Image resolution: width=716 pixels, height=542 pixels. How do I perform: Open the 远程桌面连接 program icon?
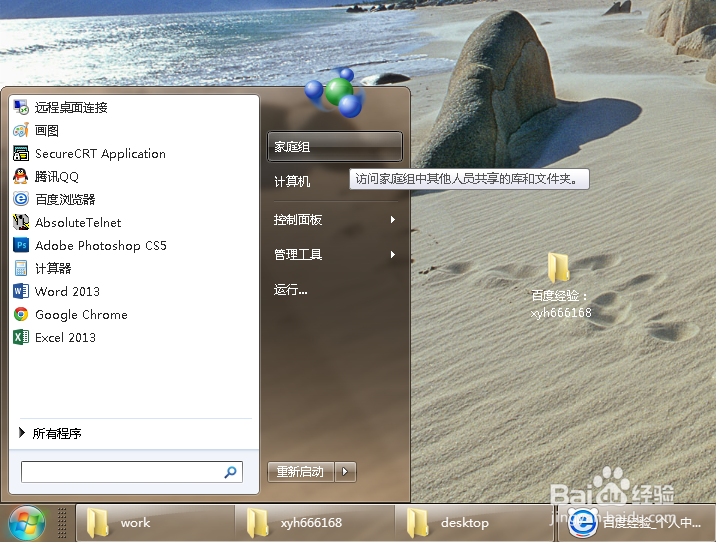pyautogui.click(x=21, y=107)
